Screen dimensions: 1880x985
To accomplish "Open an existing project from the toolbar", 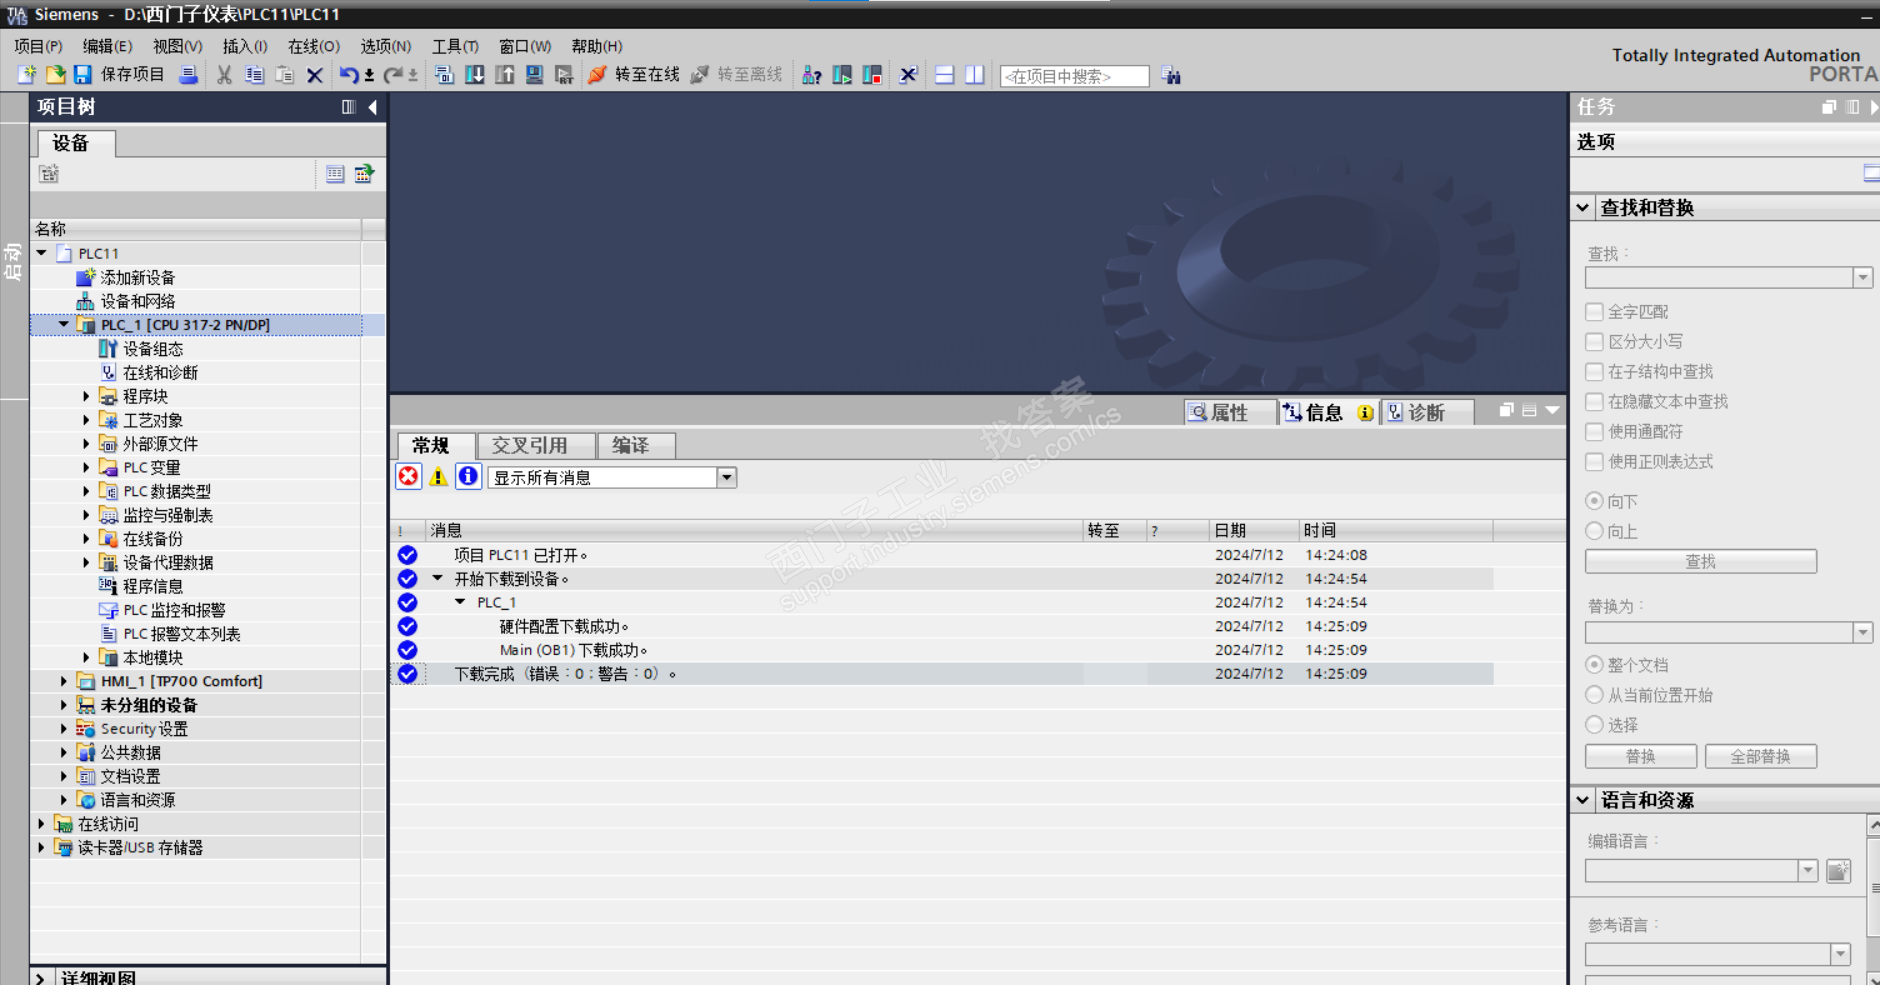I will [55, 75].
